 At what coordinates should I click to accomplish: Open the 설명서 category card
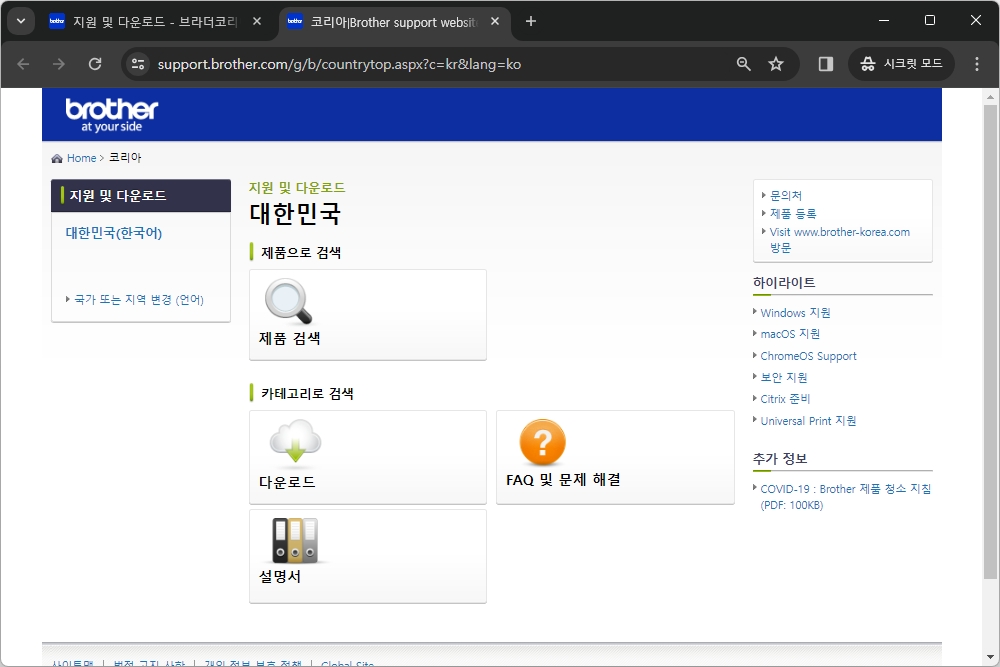pos(368,556)
